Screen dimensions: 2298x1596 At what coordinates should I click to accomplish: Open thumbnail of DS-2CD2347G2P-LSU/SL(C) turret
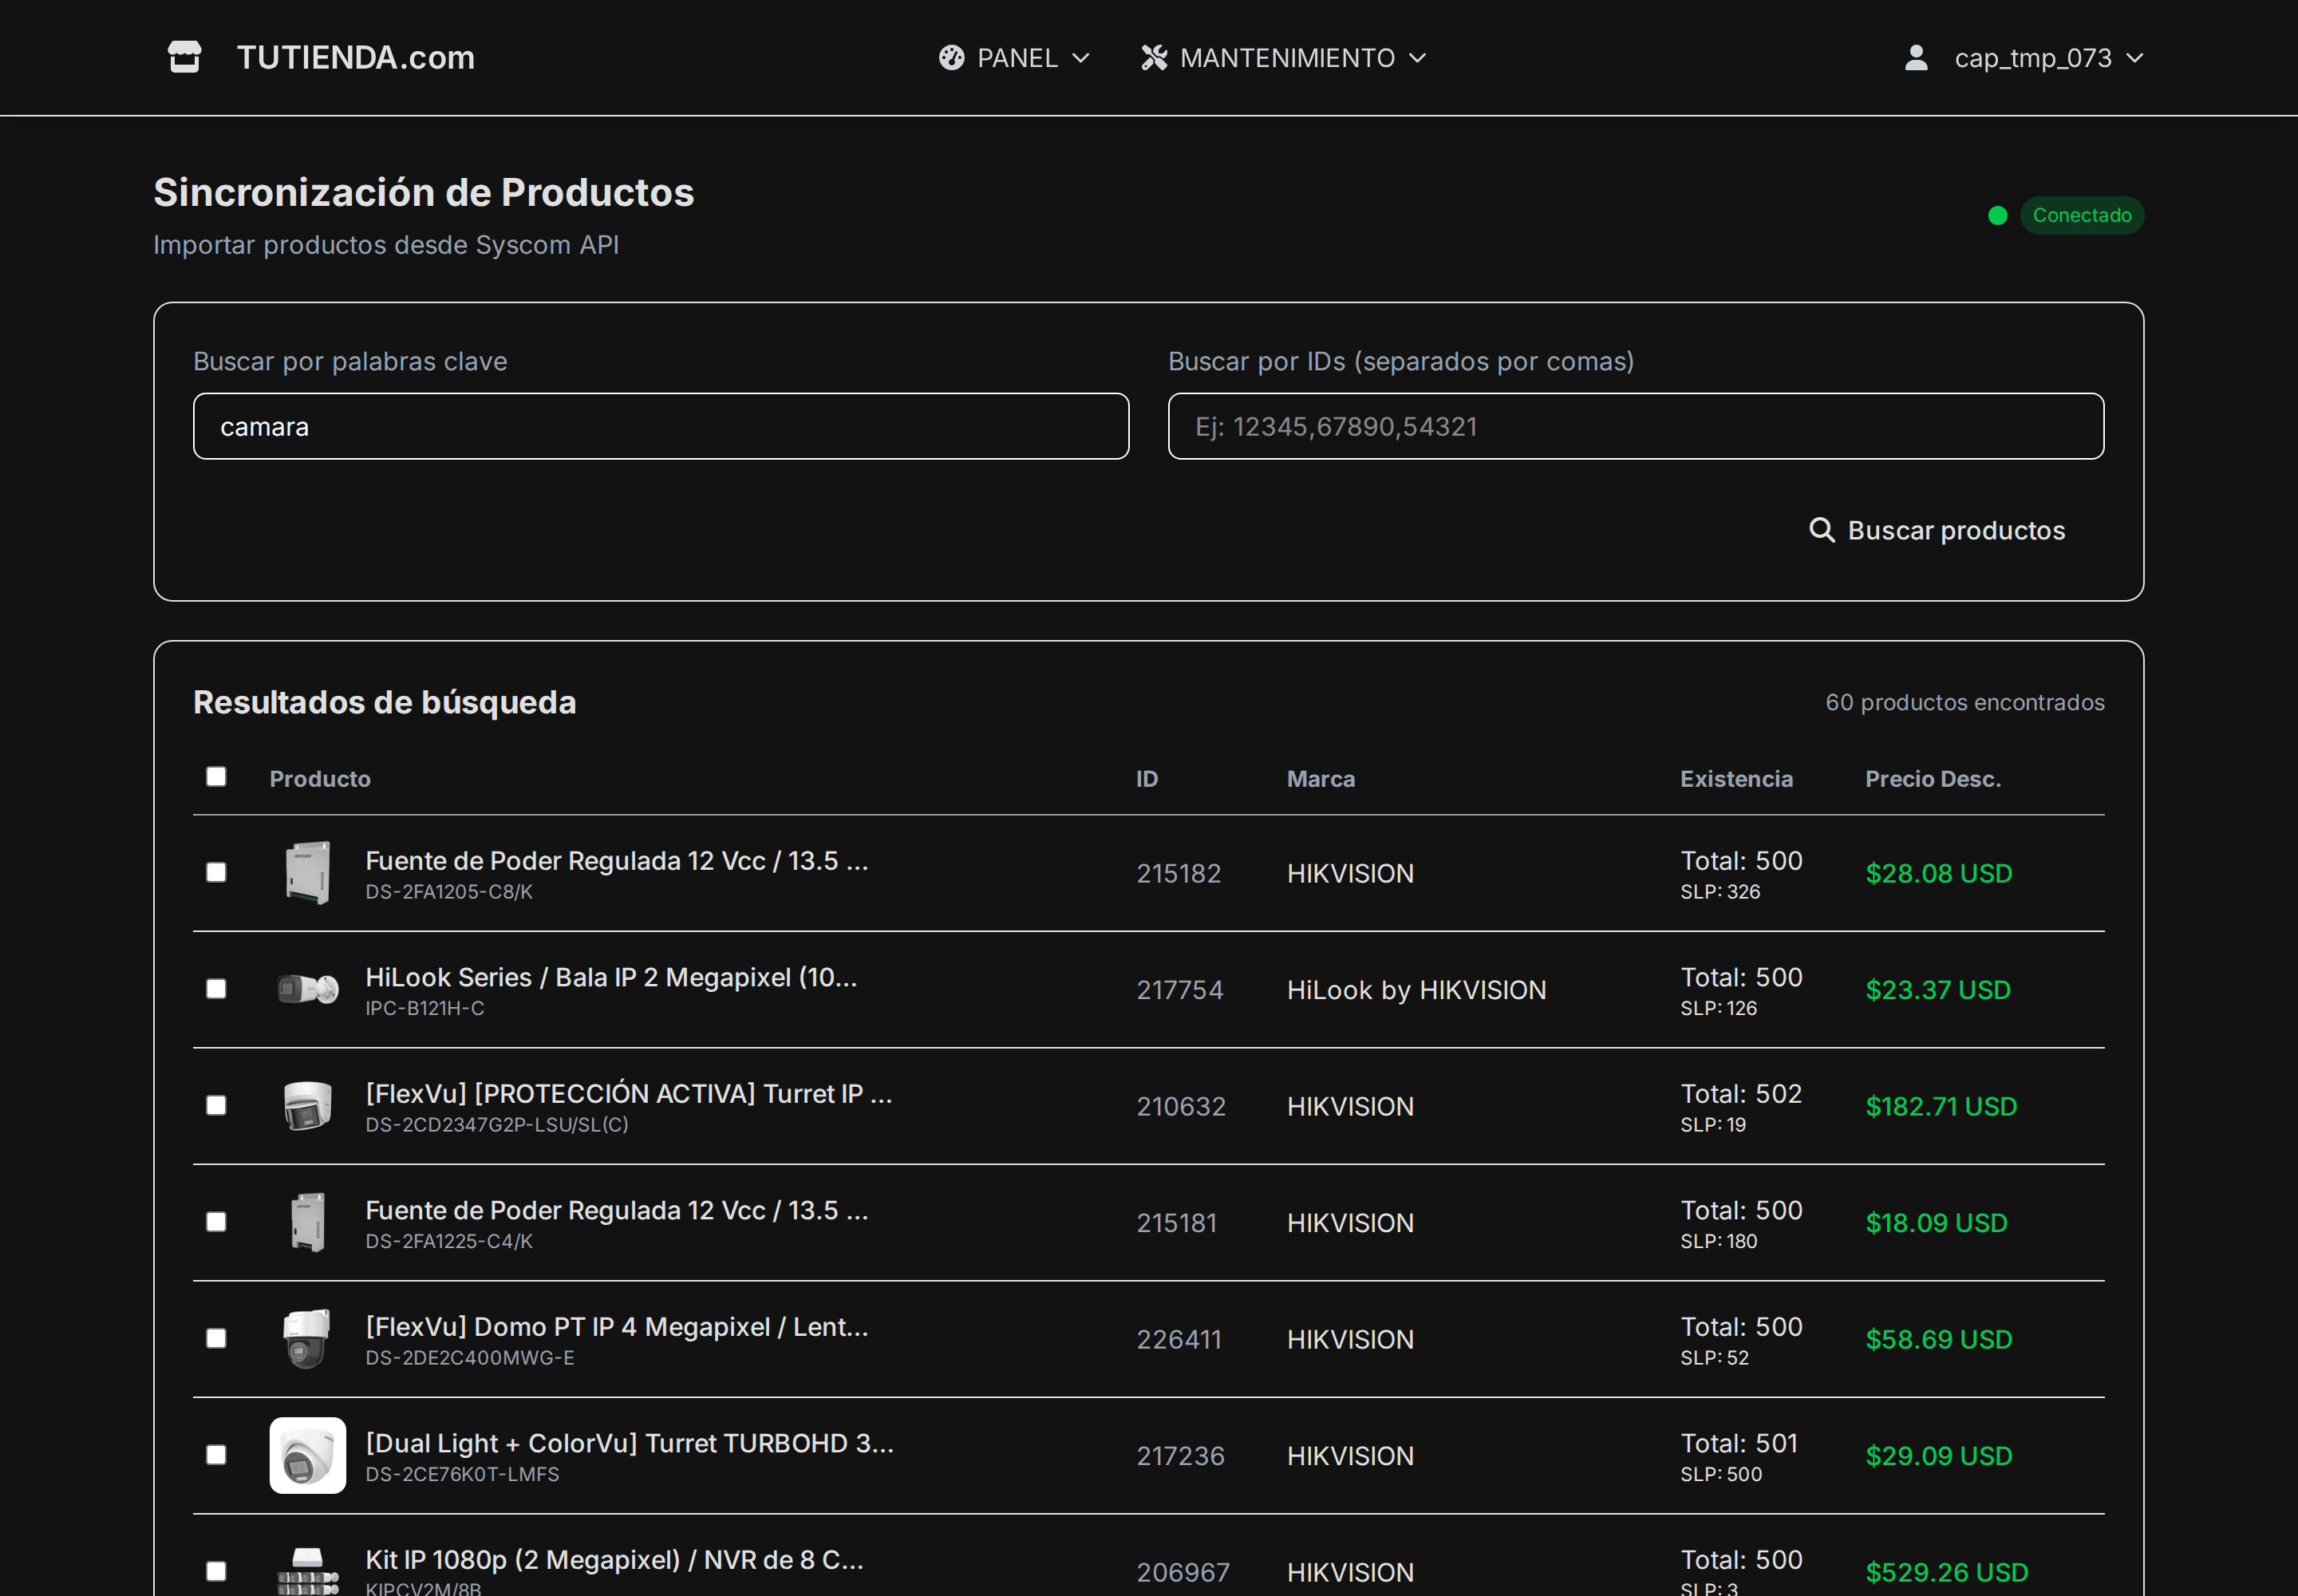pos(308,1106)
